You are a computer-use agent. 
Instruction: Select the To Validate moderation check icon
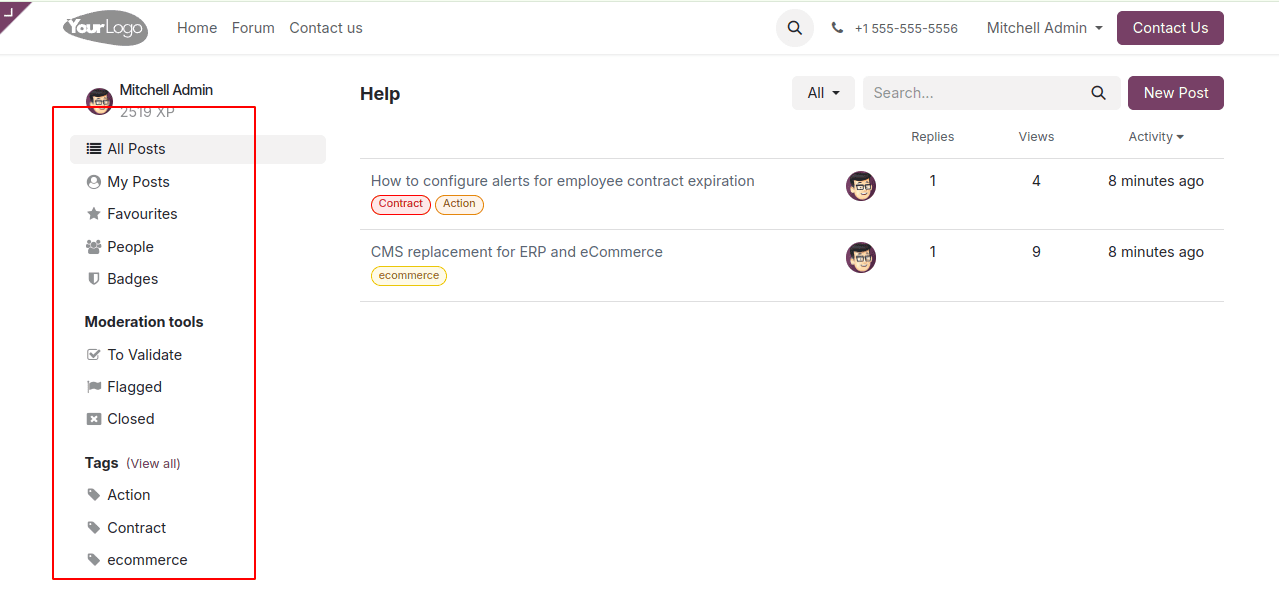[x=92, y=354]
